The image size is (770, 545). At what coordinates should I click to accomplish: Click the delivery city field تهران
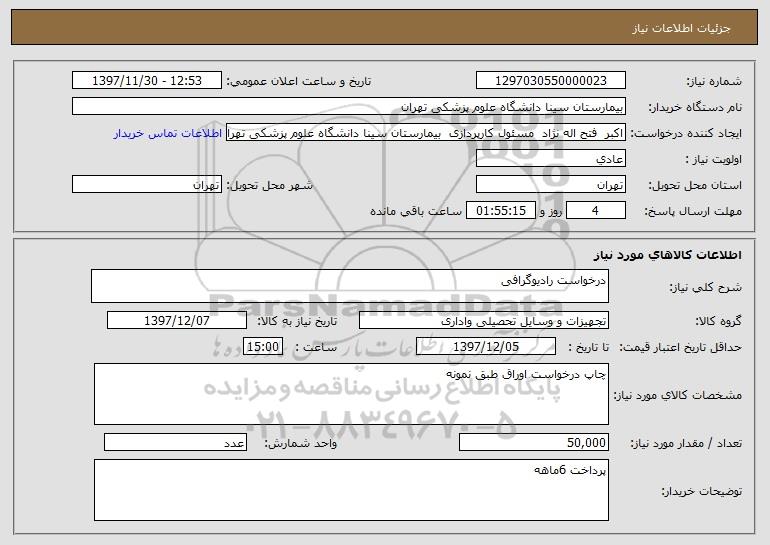click(x=147, y=185)
